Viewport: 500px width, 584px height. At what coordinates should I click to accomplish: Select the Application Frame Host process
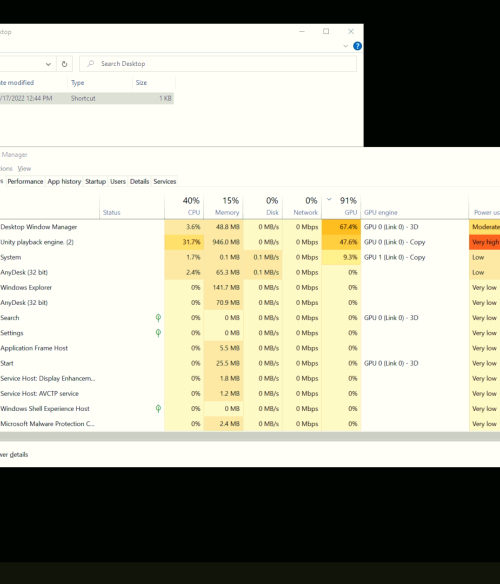click(x=250, y=348)
